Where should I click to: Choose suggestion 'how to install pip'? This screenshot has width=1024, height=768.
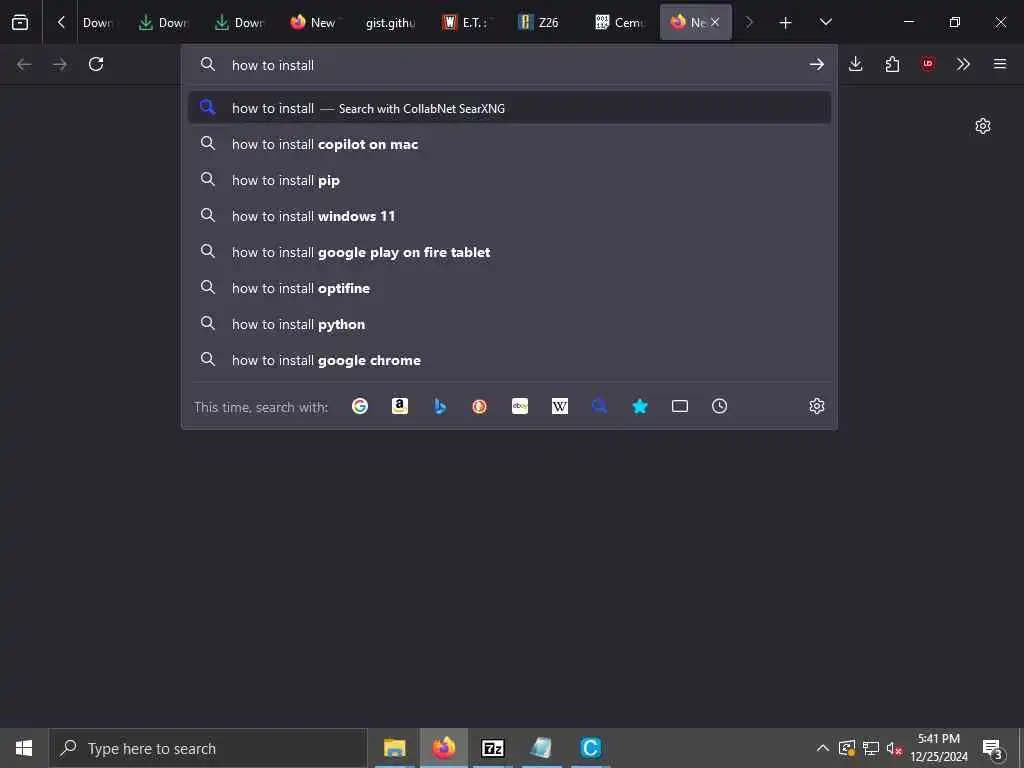click(x=509, y=180)
